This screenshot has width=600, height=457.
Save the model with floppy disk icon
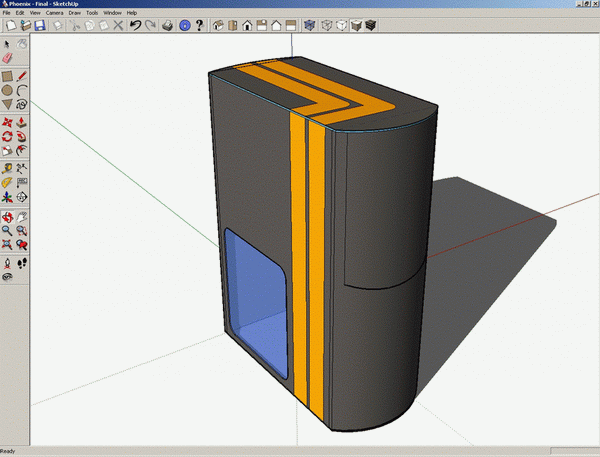tap(39, 25)
